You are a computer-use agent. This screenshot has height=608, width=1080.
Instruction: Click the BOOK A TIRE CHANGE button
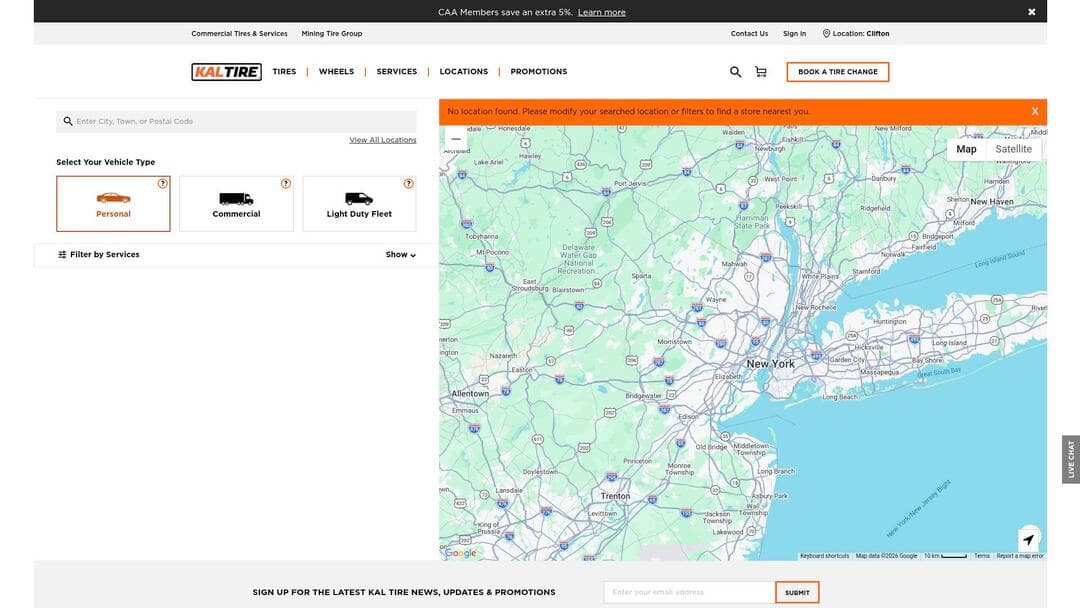tap(838, 70)
